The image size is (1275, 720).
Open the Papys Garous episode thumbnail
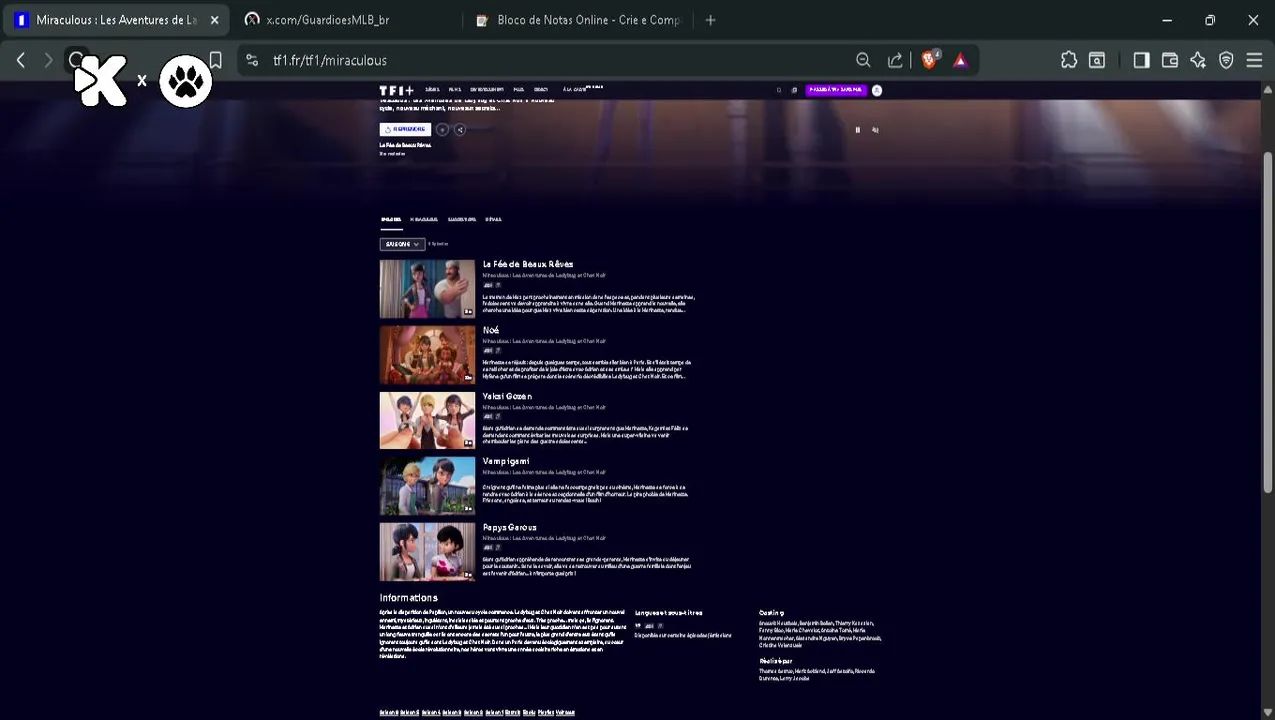click(x=427, y=552)
